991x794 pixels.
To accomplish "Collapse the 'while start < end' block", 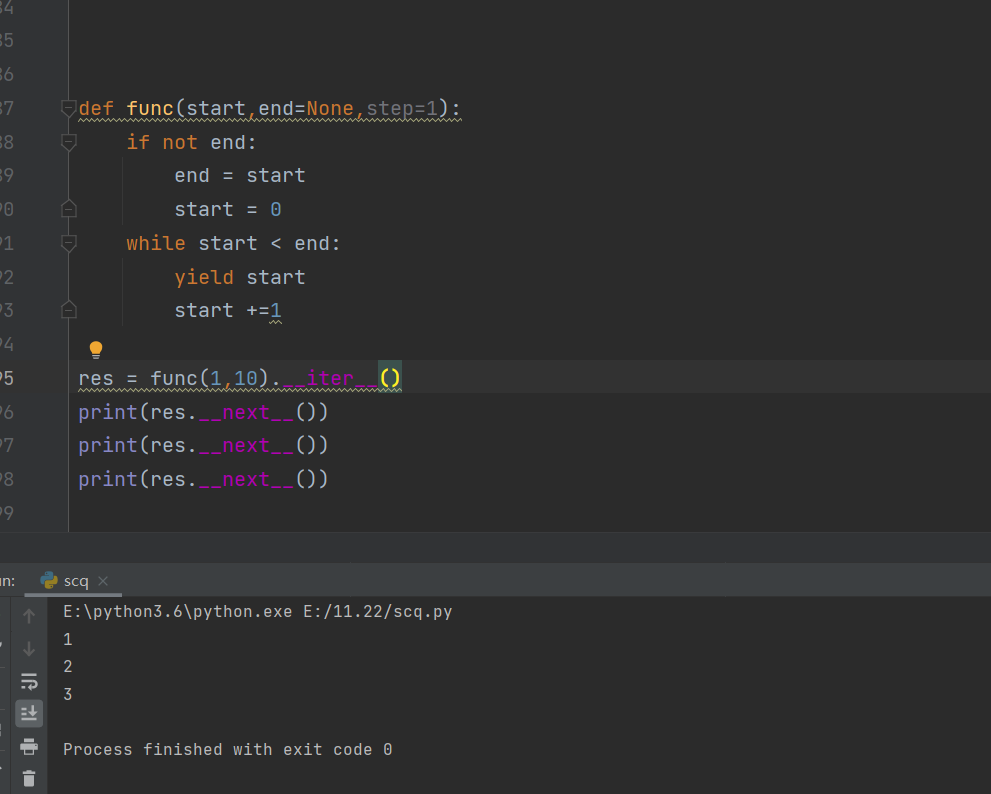I will click(68, 243).
